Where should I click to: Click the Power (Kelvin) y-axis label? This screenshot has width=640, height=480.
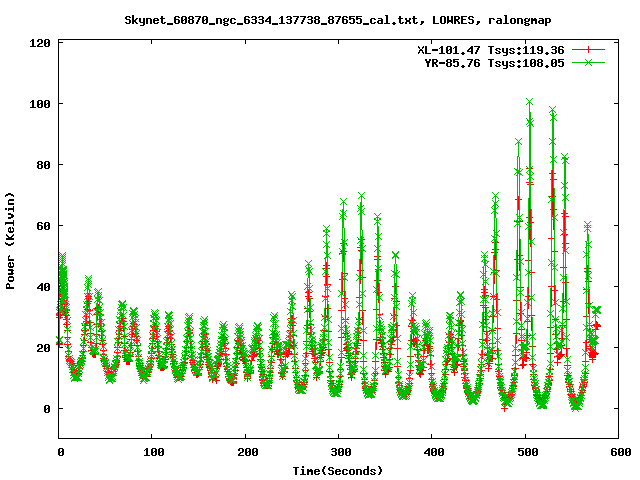10,241
